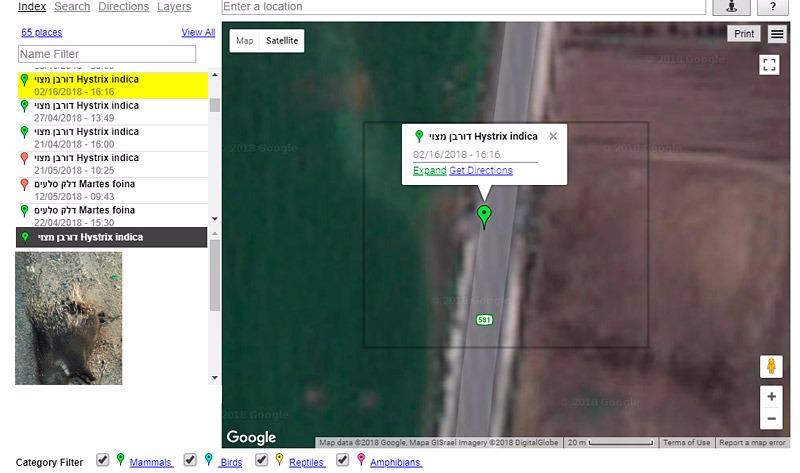Viewport: 800px width, 473px height.
Task: Switch map to Map view
Action: [245, 41]
